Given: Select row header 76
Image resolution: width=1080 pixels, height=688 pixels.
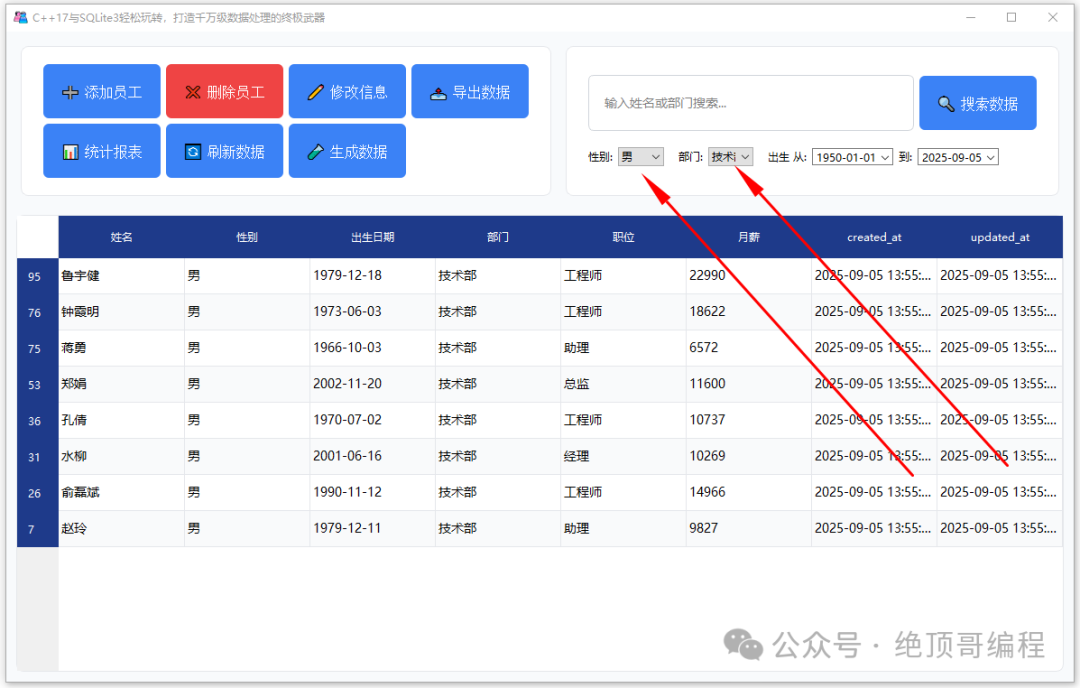Looking at the screenshot, I should [x=38, y=313].
